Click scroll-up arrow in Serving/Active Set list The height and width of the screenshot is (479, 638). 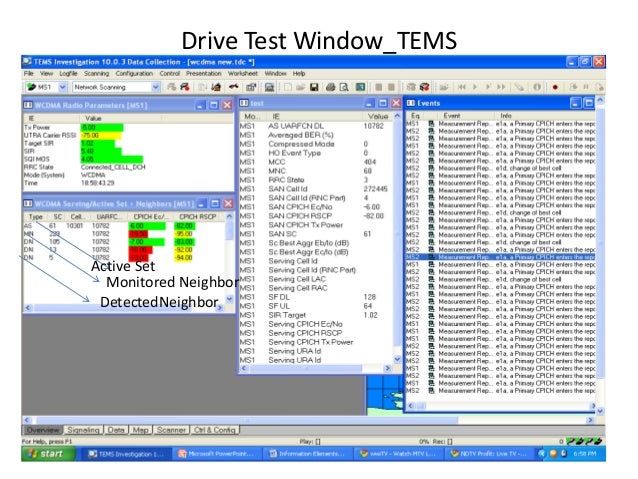tap(229, 217)
